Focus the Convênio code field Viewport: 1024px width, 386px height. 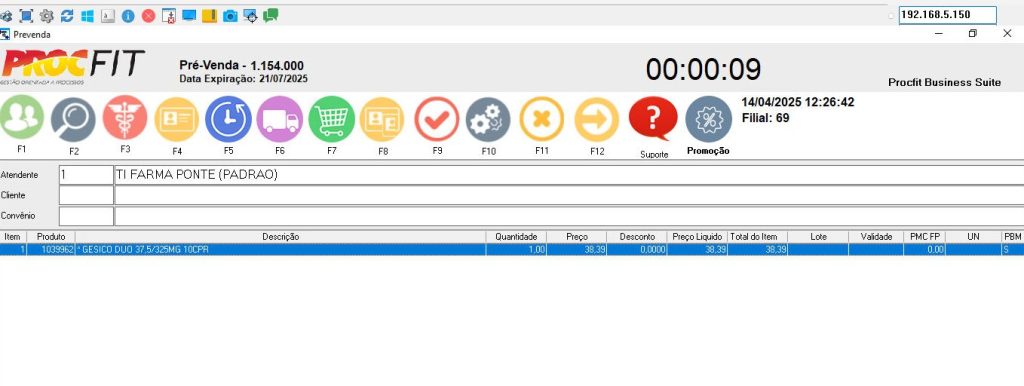coord(86,216)
